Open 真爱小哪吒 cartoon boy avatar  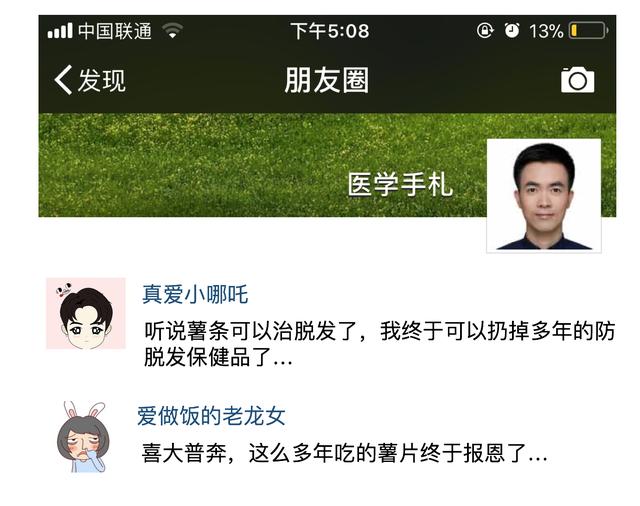86,313
